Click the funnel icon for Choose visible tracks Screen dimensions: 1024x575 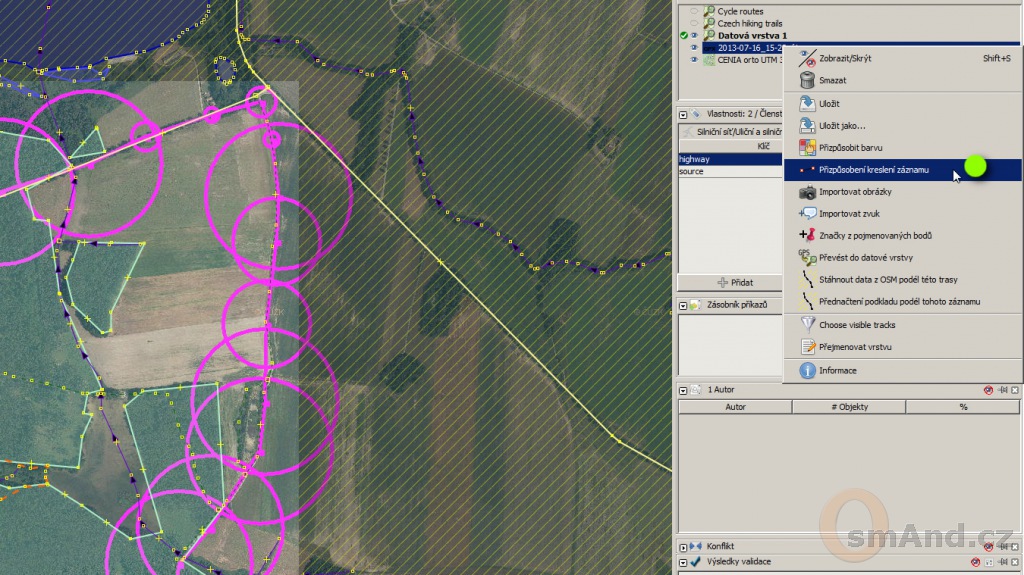(808, 325)
